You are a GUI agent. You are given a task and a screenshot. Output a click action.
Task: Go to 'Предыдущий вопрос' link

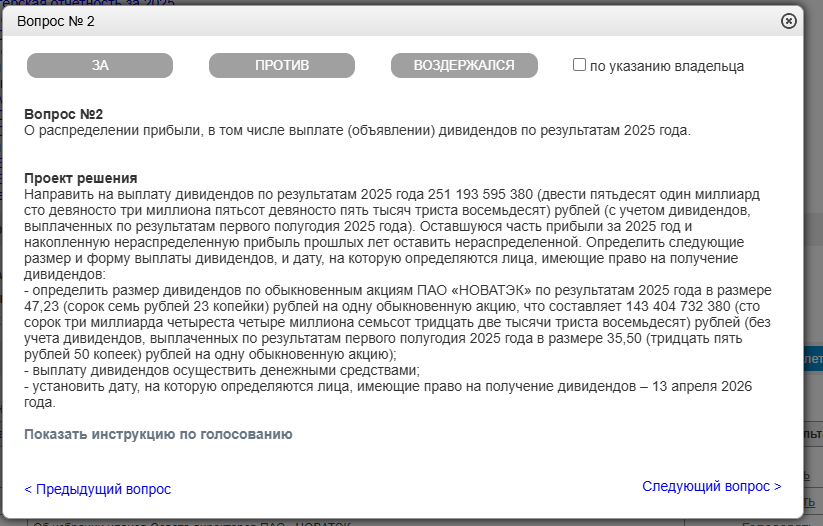pyautogui.click(x=98, y=489)
